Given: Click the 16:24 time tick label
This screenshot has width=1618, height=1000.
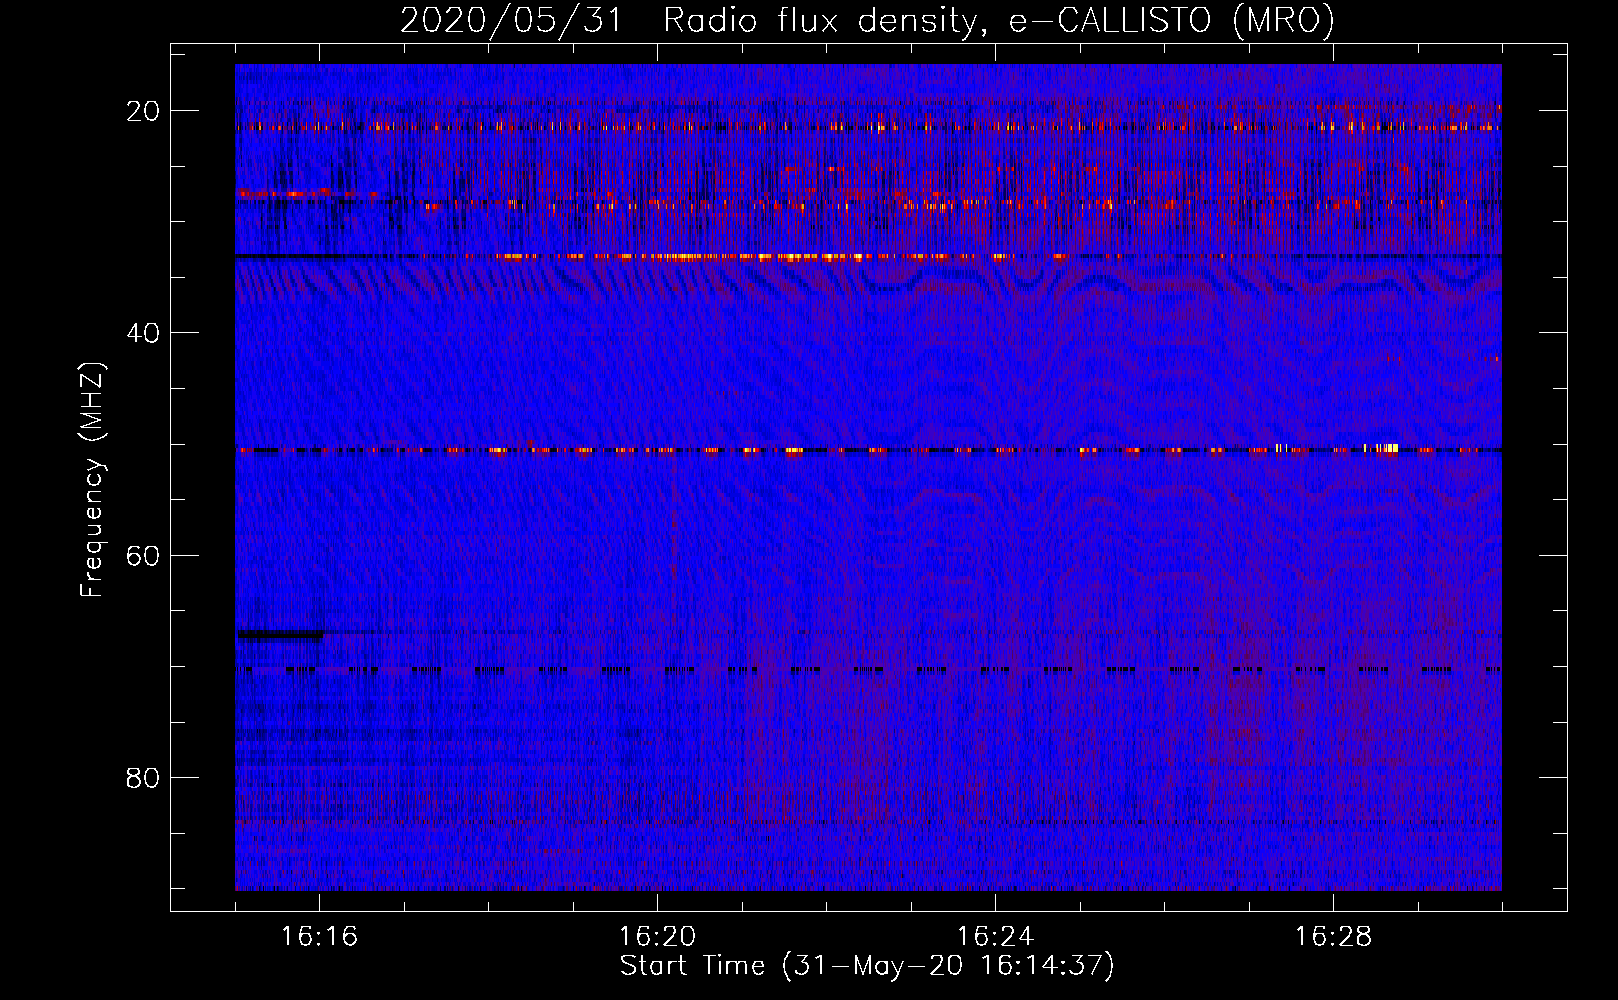Looking at the screenshot, I should click(995, 937).
